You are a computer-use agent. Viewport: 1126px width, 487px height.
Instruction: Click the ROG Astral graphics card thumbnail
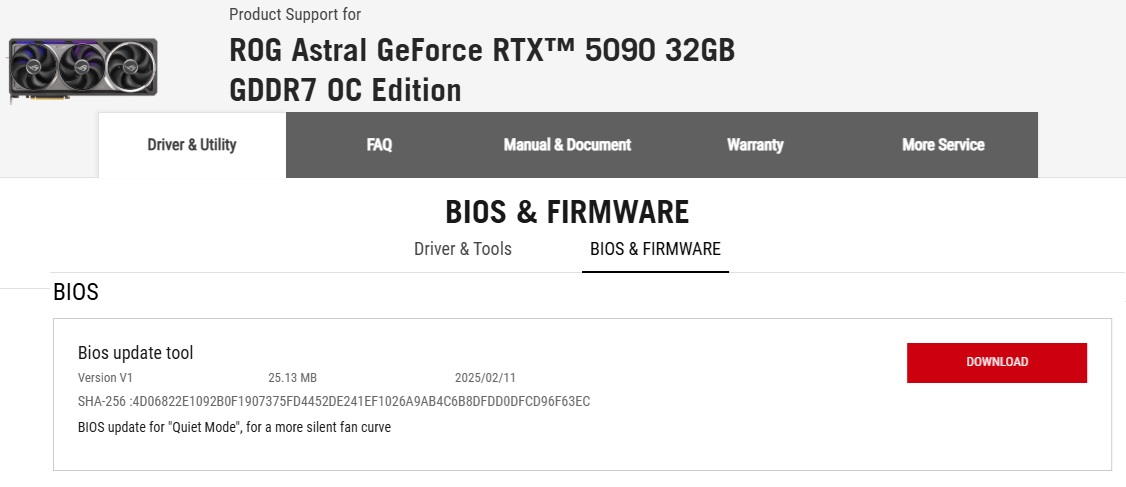(83, 70)
